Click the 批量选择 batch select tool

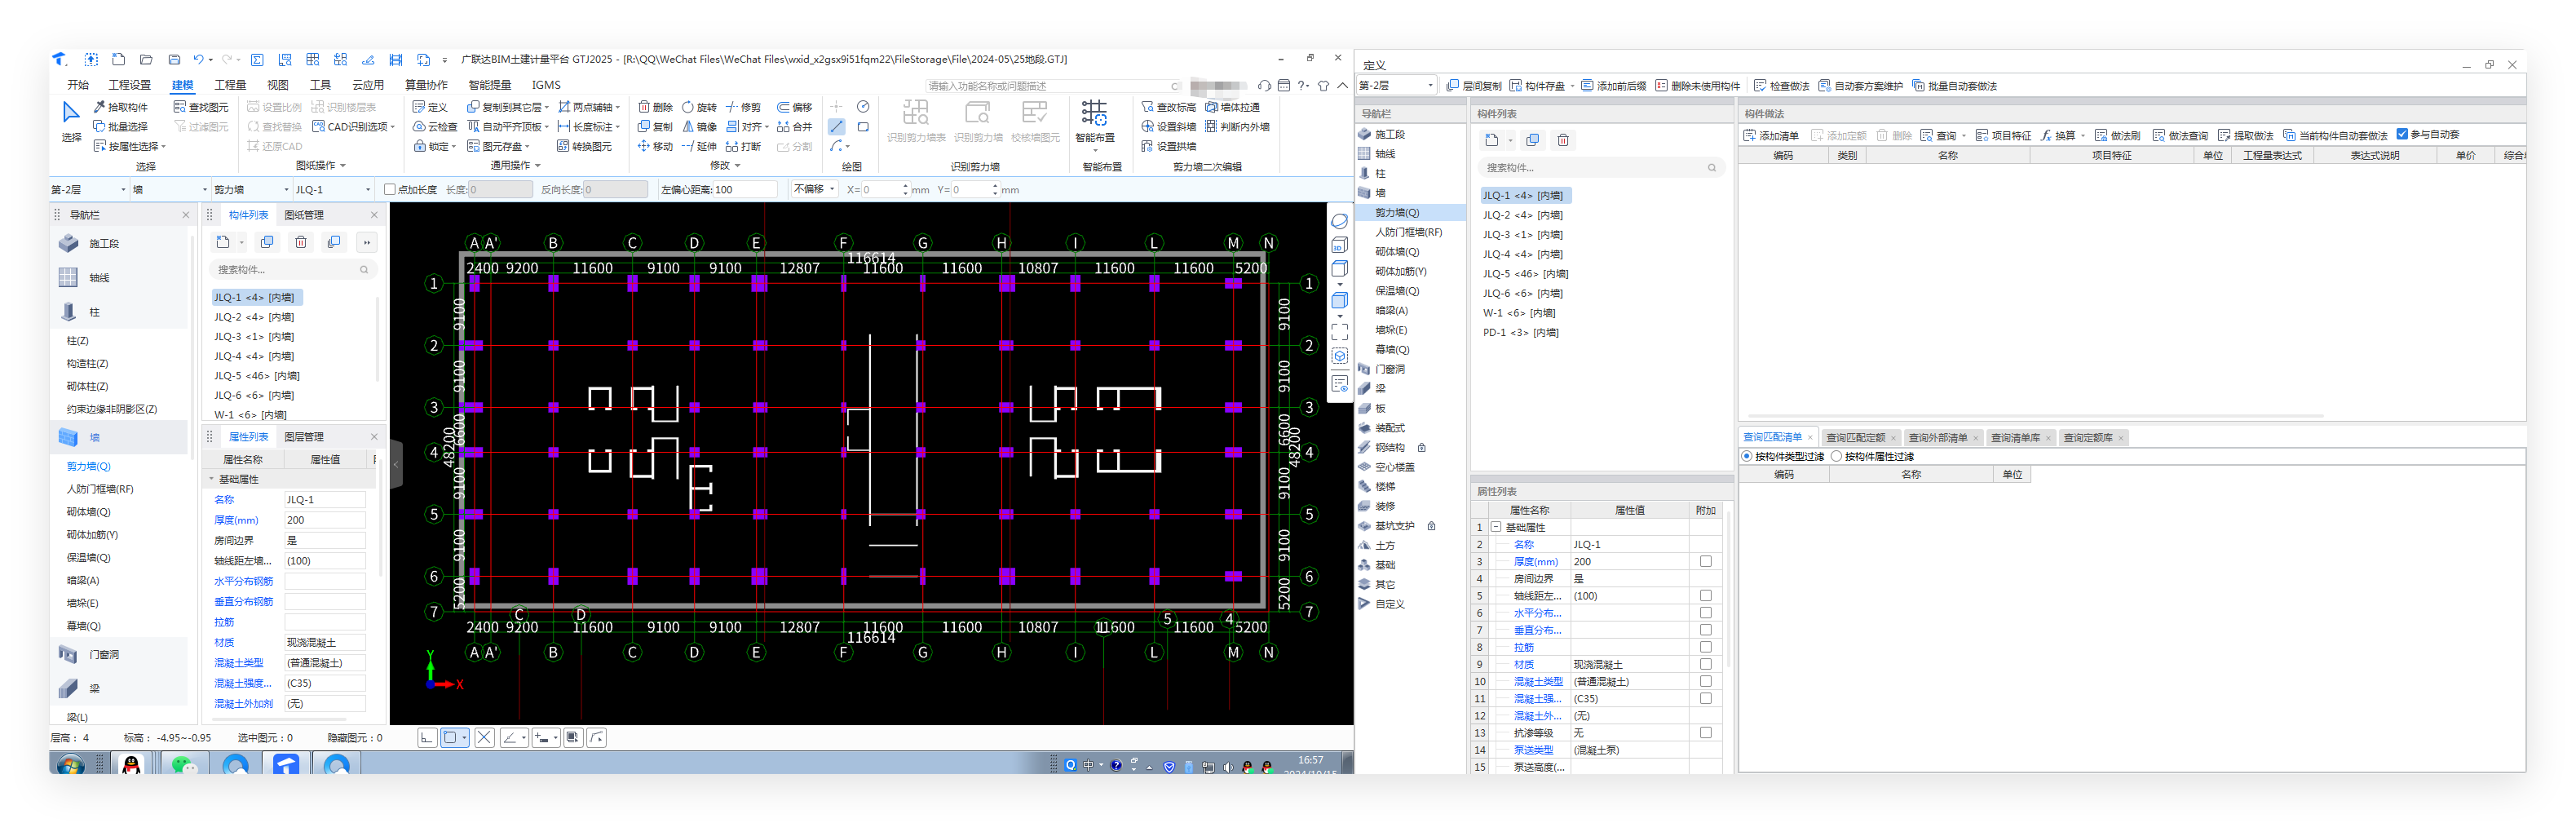pyautogui.click(x=120, y=127)
